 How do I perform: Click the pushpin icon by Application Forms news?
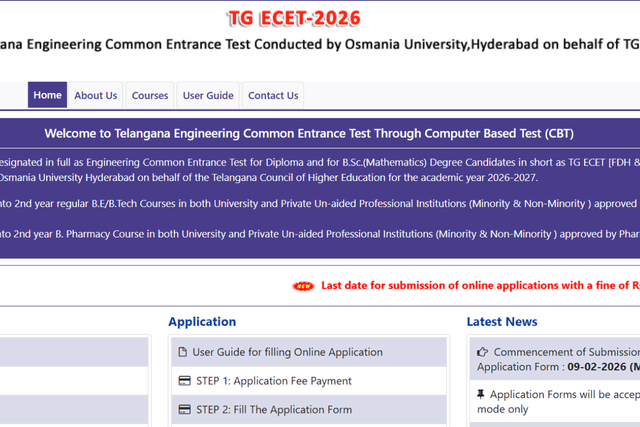pyautogui.click(x=480, y=394)
